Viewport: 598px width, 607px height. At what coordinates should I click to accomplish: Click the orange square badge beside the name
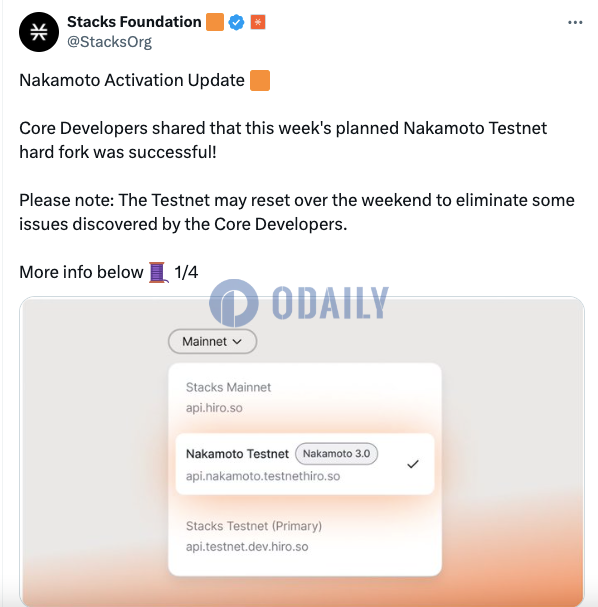click(x=215, y=22)
